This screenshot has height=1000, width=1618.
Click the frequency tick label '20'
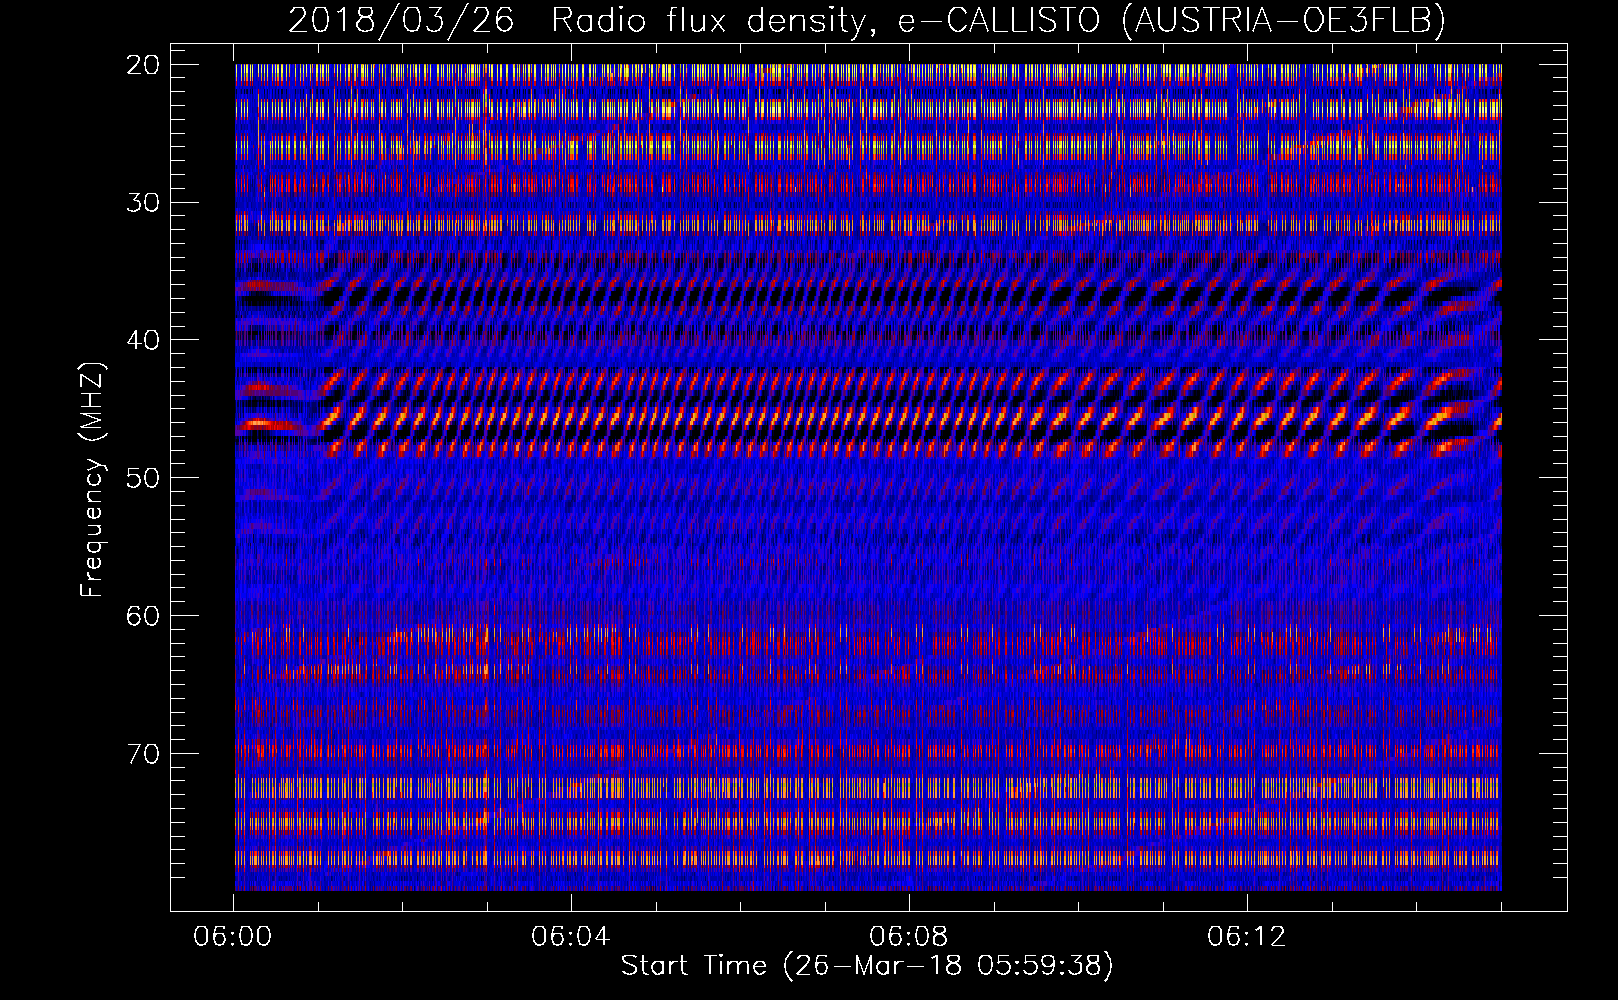coord(143,65)
